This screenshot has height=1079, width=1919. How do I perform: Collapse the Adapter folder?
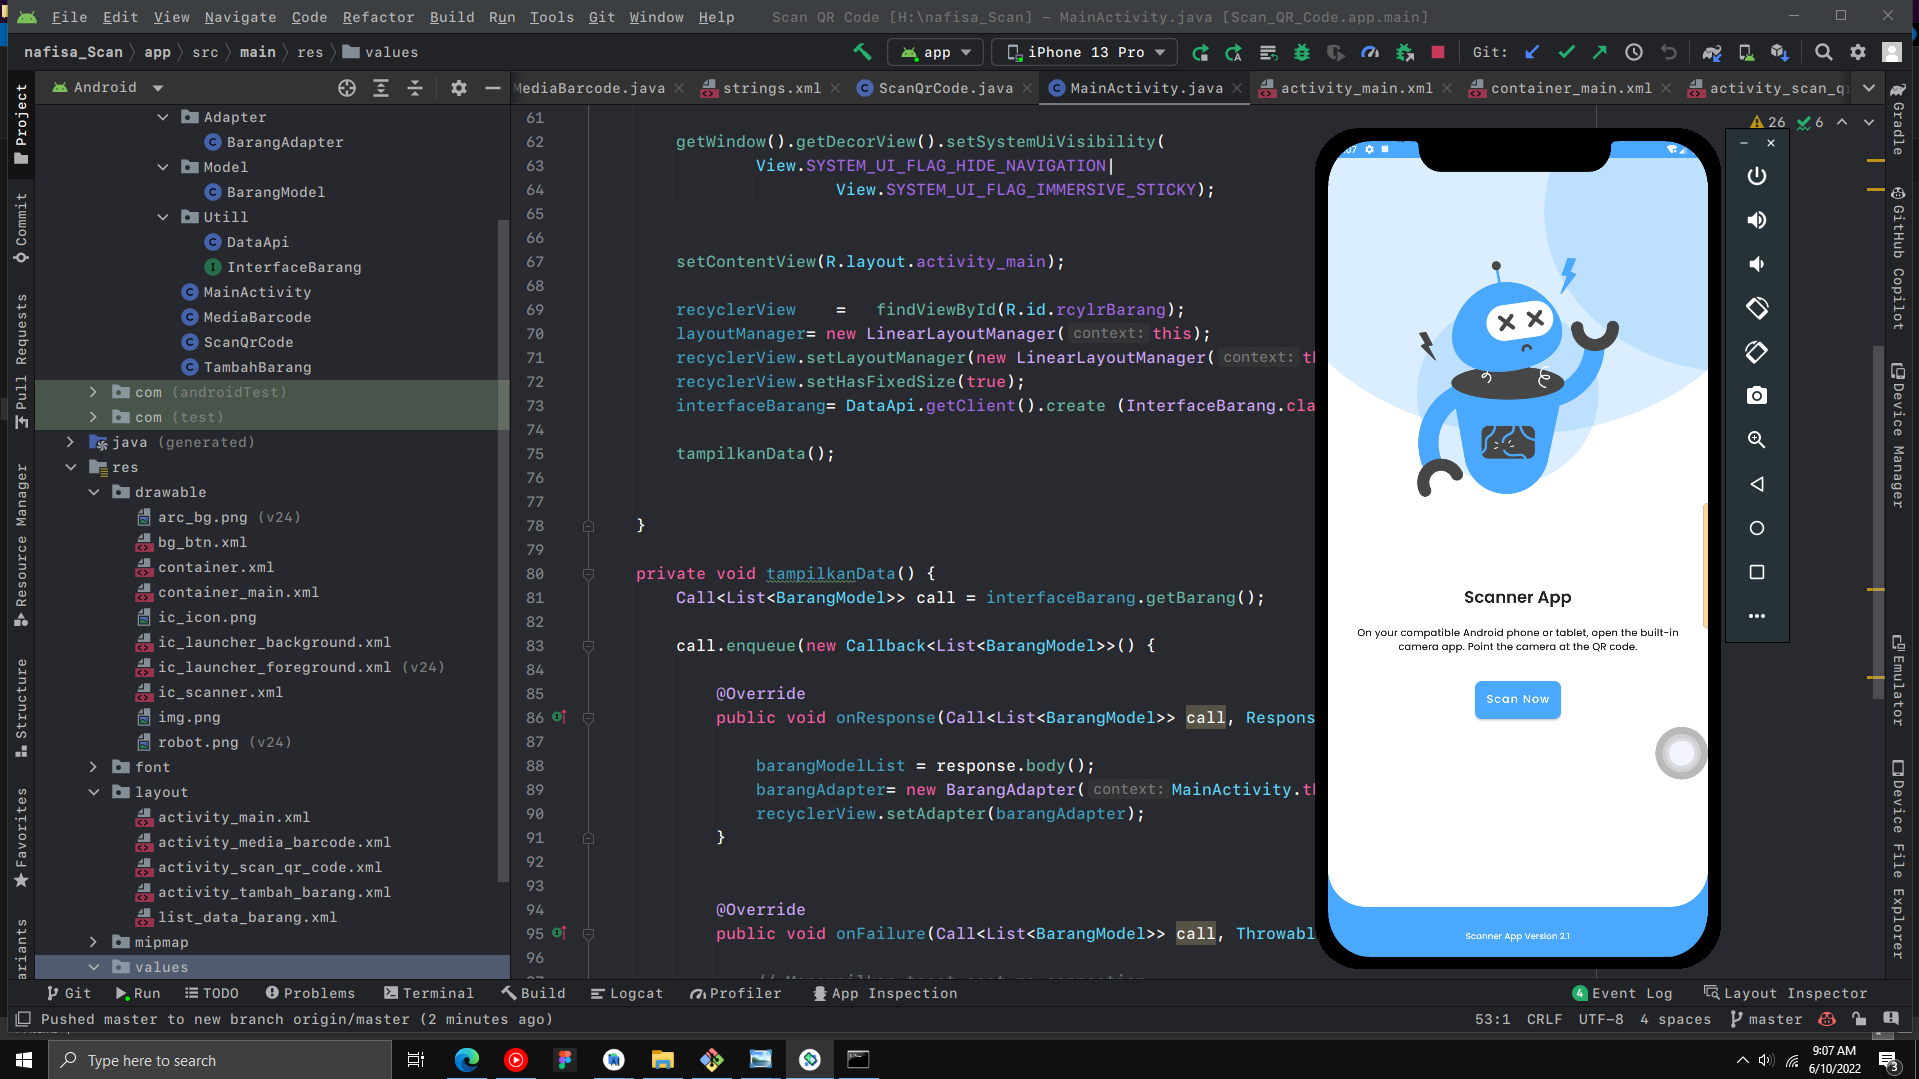[x=163, y=117]
